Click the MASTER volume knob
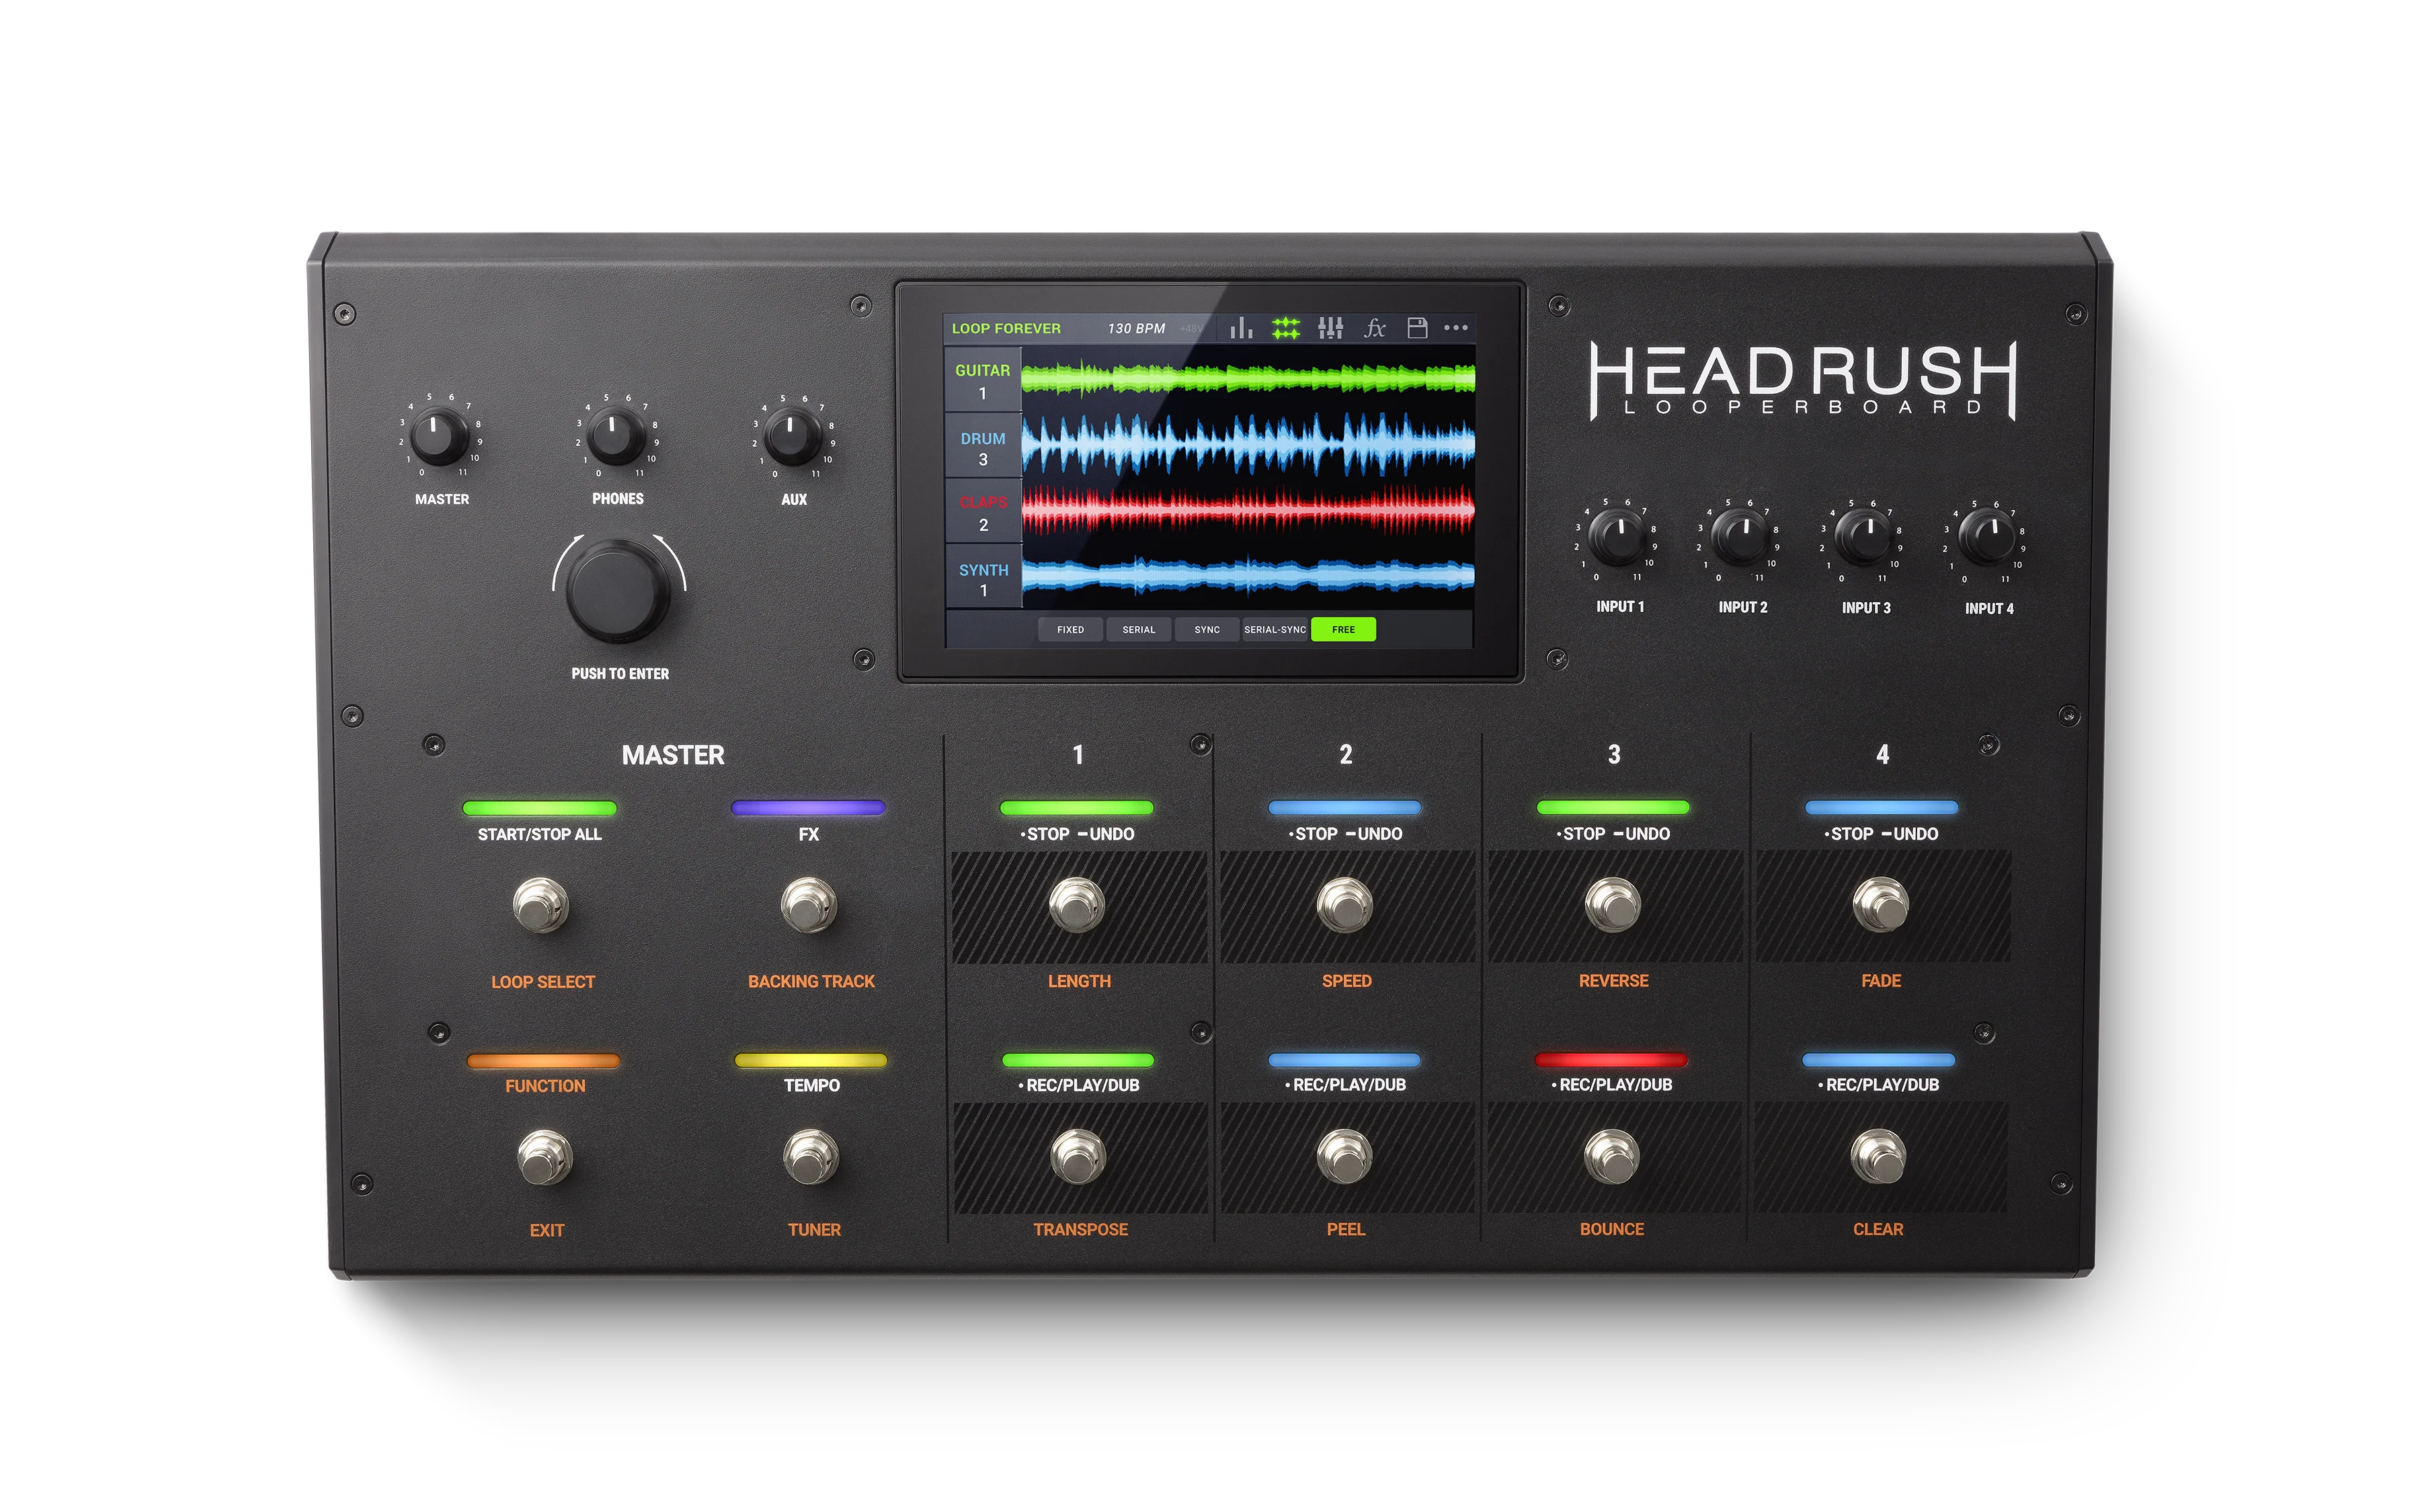 tap(438, 437)
